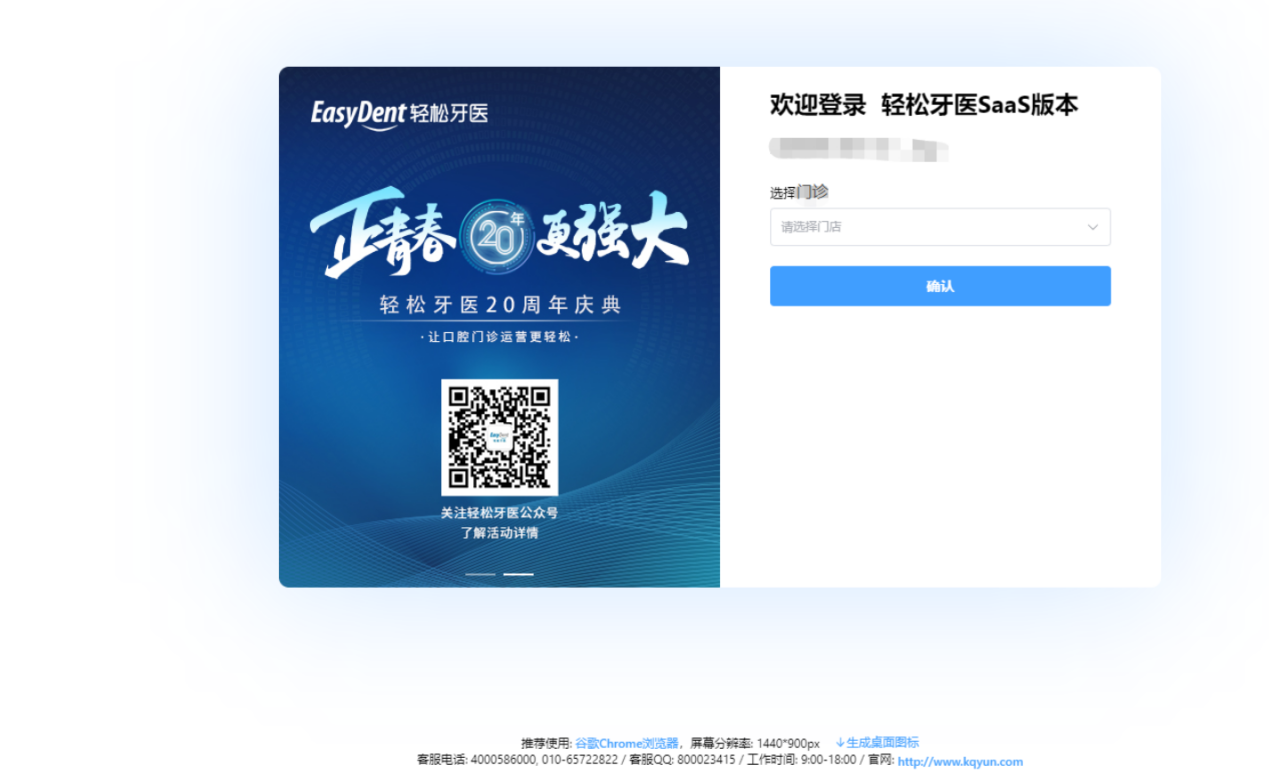This screenshot has width=1269, height=773.
Task: Click the customer service phone 4000586000 text
Action: tap(503, 760)
